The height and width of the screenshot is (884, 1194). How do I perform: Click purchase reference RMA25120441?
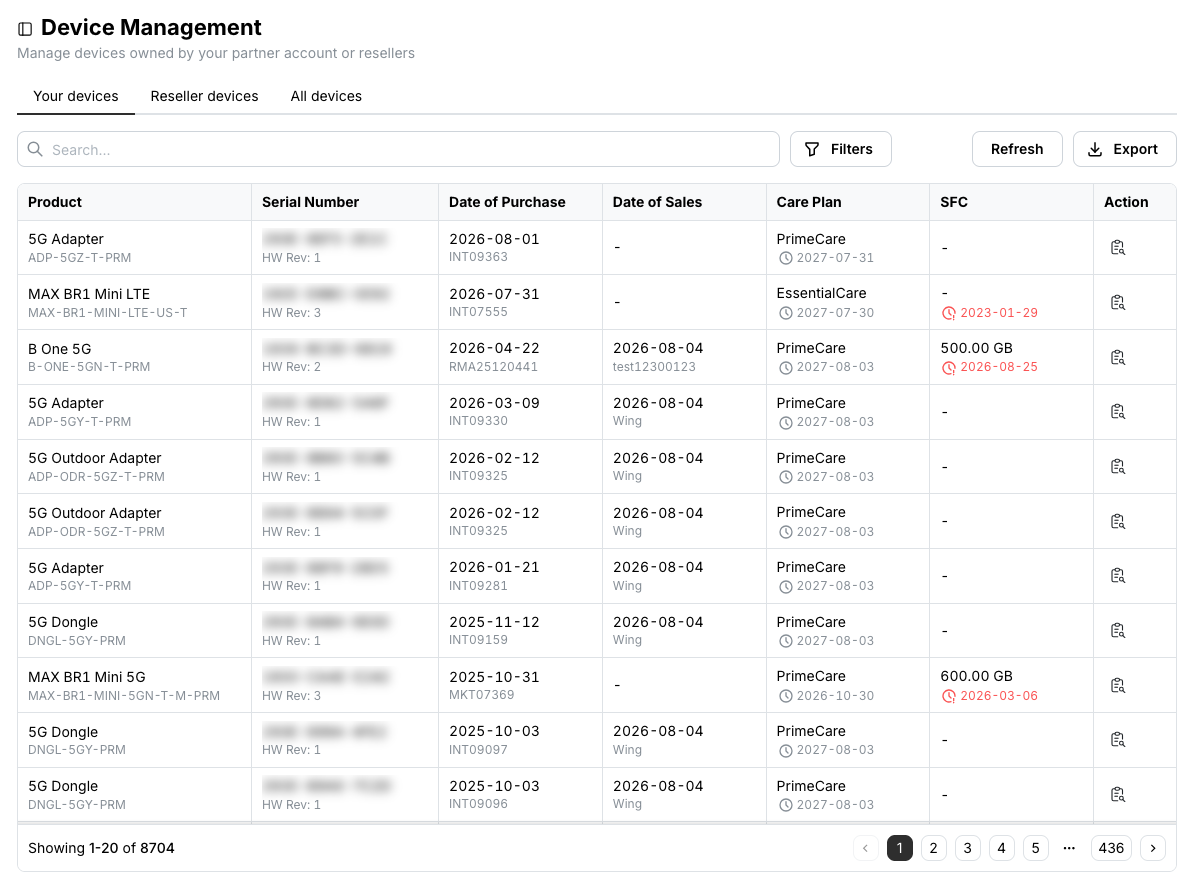(x=493, y=367)
